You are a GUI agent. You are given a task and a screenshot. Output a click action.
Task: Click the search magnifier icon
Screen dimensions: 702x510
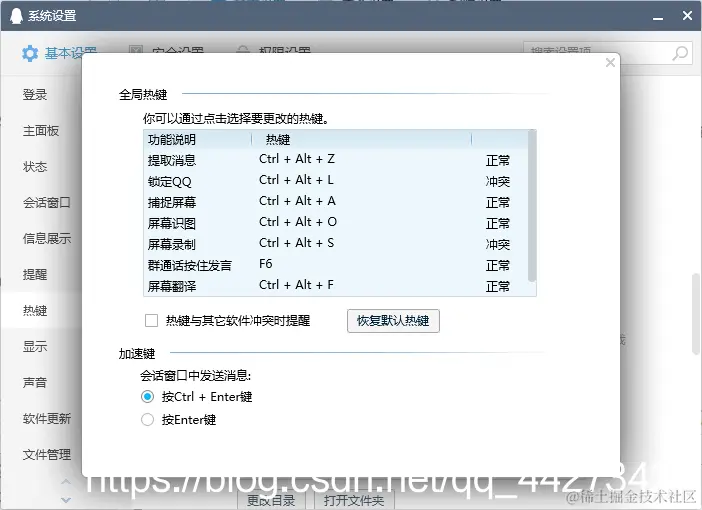pyautogui.click(x=680, y=53)
